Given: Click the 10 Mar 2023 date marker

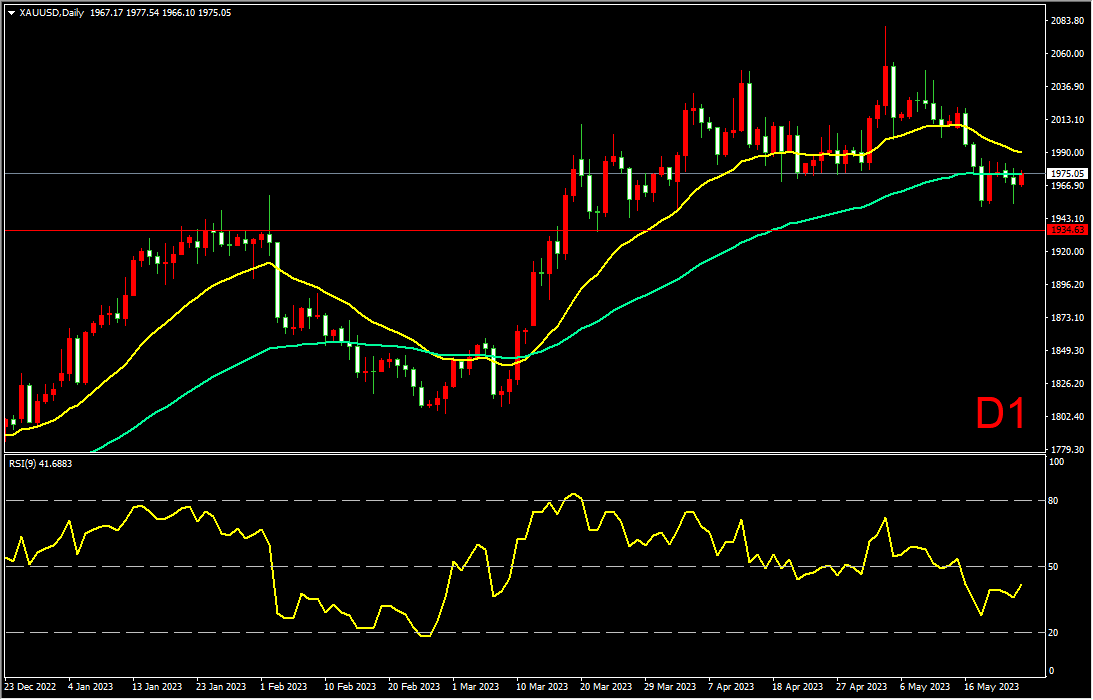Looking at the screenshot, I should tap(542, 687).
